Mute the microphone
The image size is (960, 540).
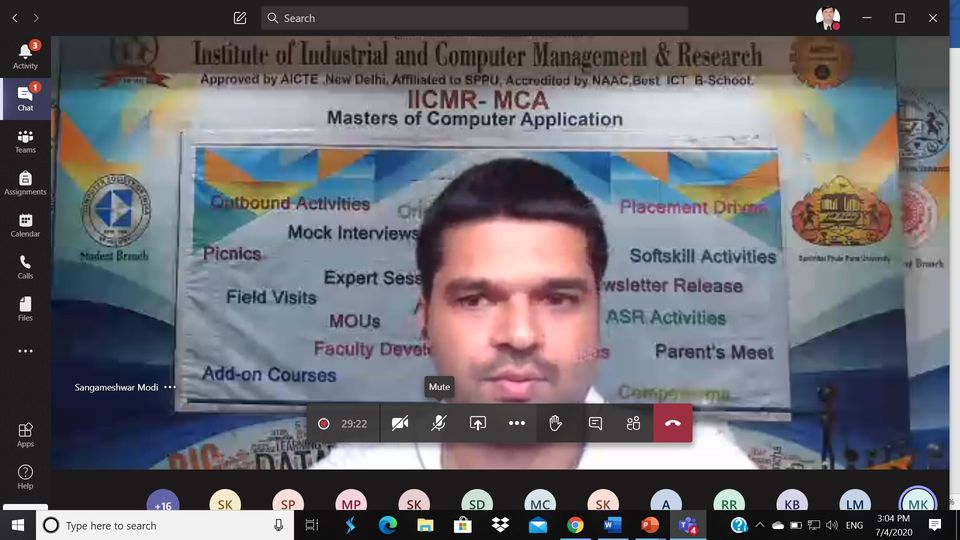click(x=438, y=423)
